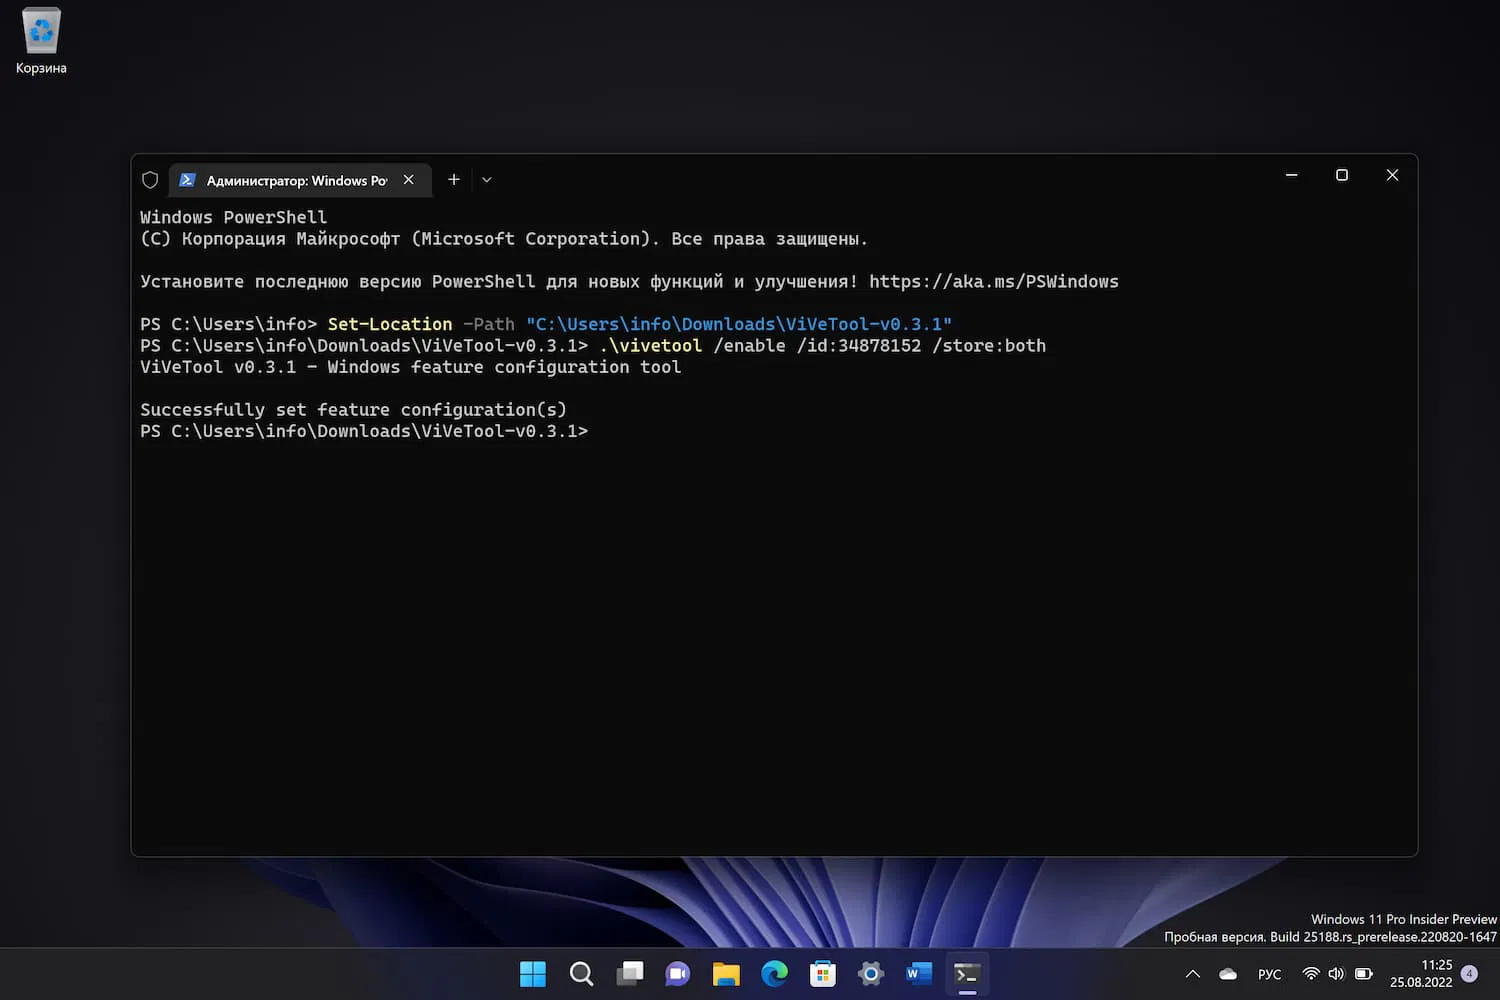Screen dimensions: 1500x1000
Task: Open the Windows Start menu
Action: (x=533, y=974)
